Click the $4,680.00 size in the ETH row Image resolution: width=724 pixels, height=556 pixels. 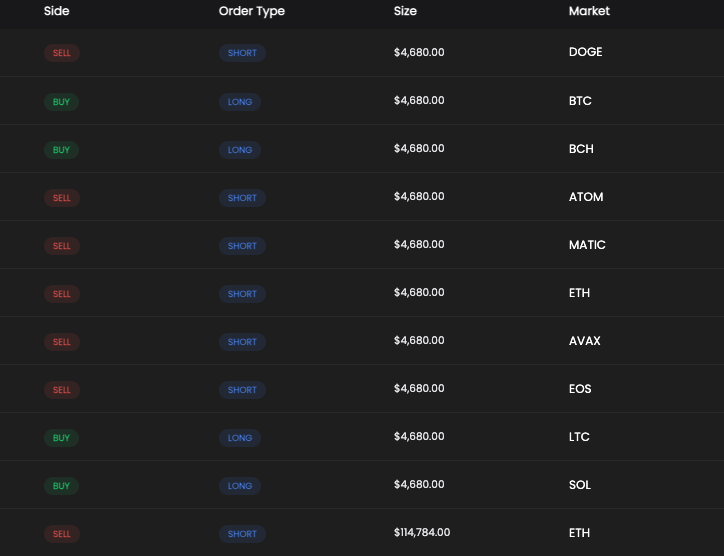(419, 292)
